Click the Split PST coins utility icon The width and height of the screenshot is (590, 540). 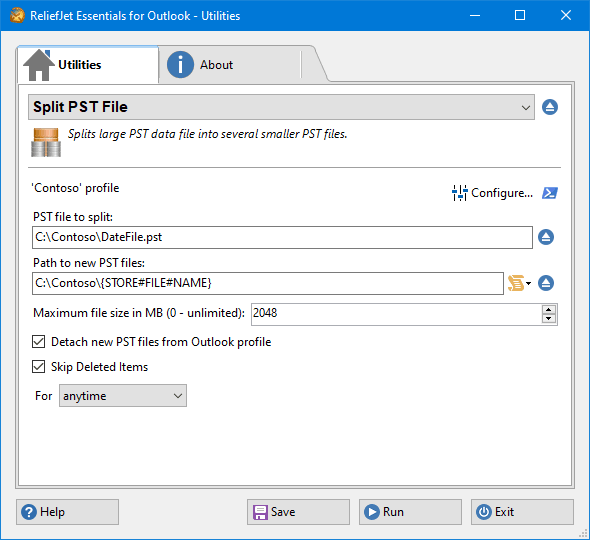pos(46,142)
